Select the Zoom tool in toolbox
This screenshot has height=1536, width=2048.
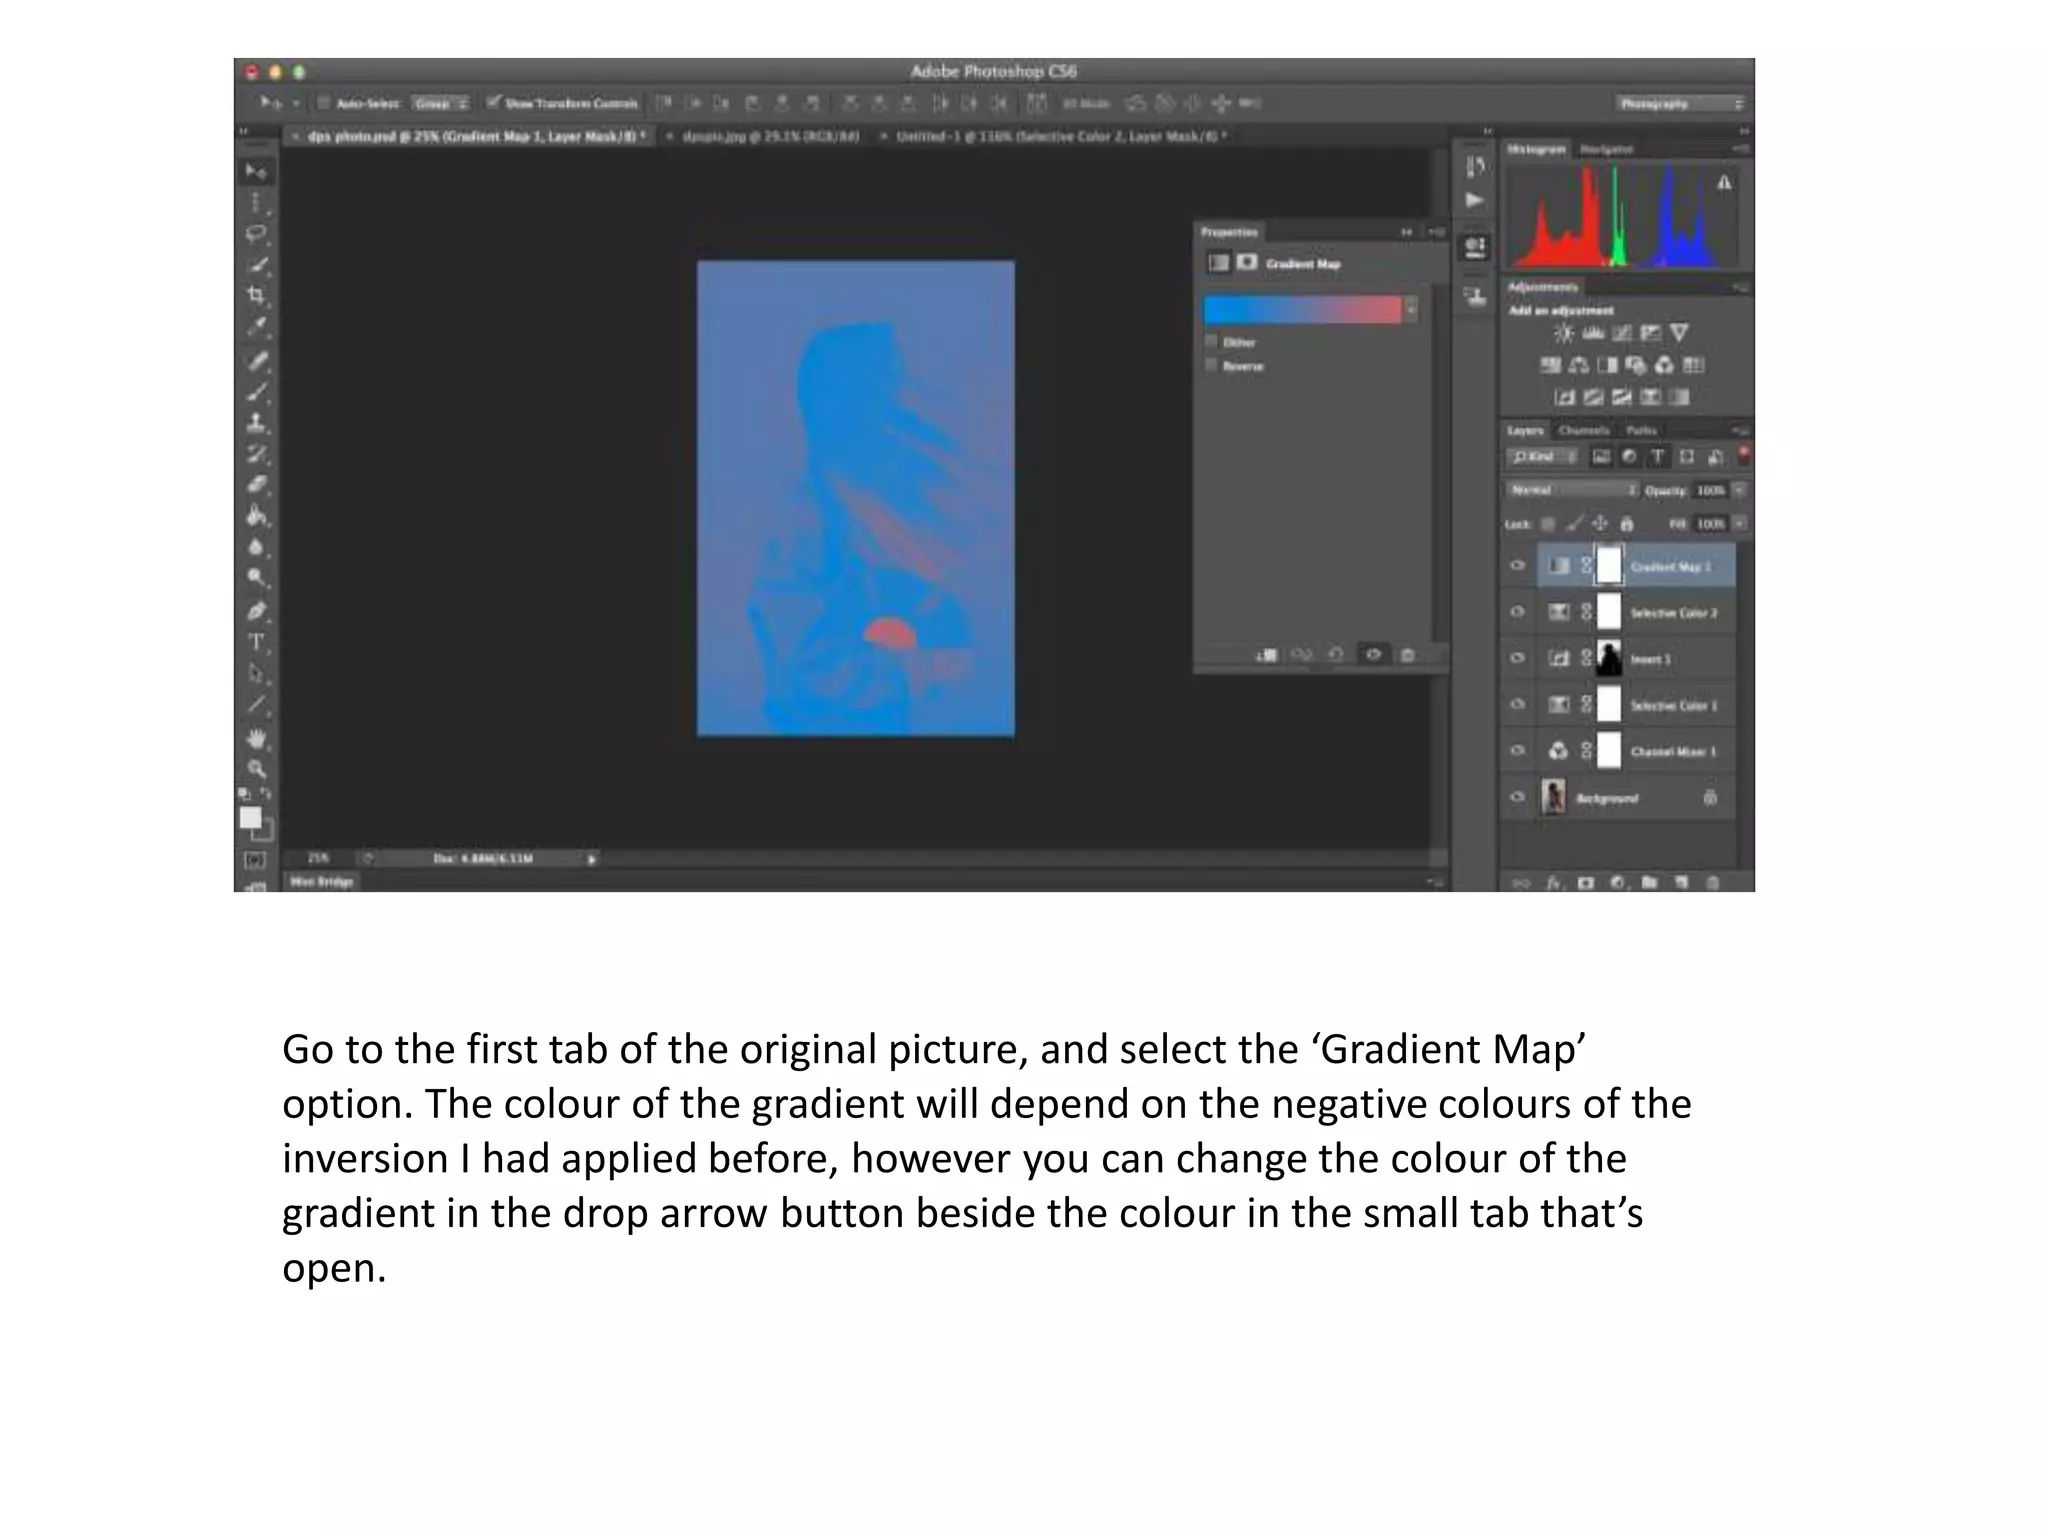point(256,769)
